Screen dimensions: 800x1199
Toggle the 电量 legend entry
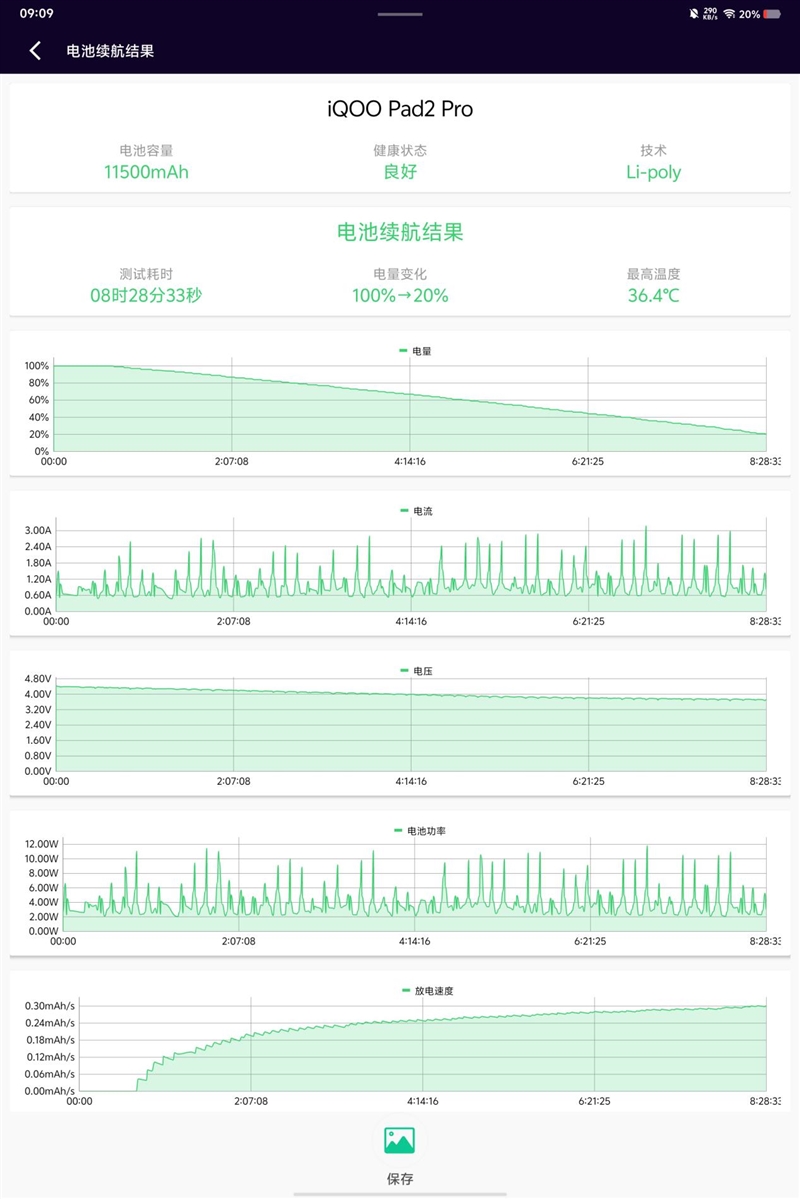point(415,351)
